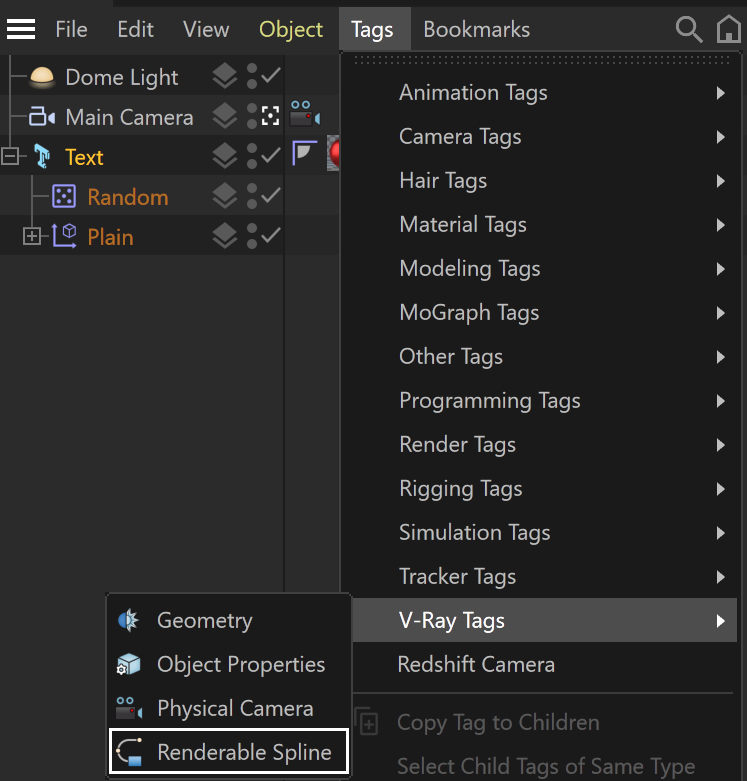Click the search magnifier icon
Image resolution: width=747 pixels, height=781 pixels.
pyautogui.click(x=689, y=29)
